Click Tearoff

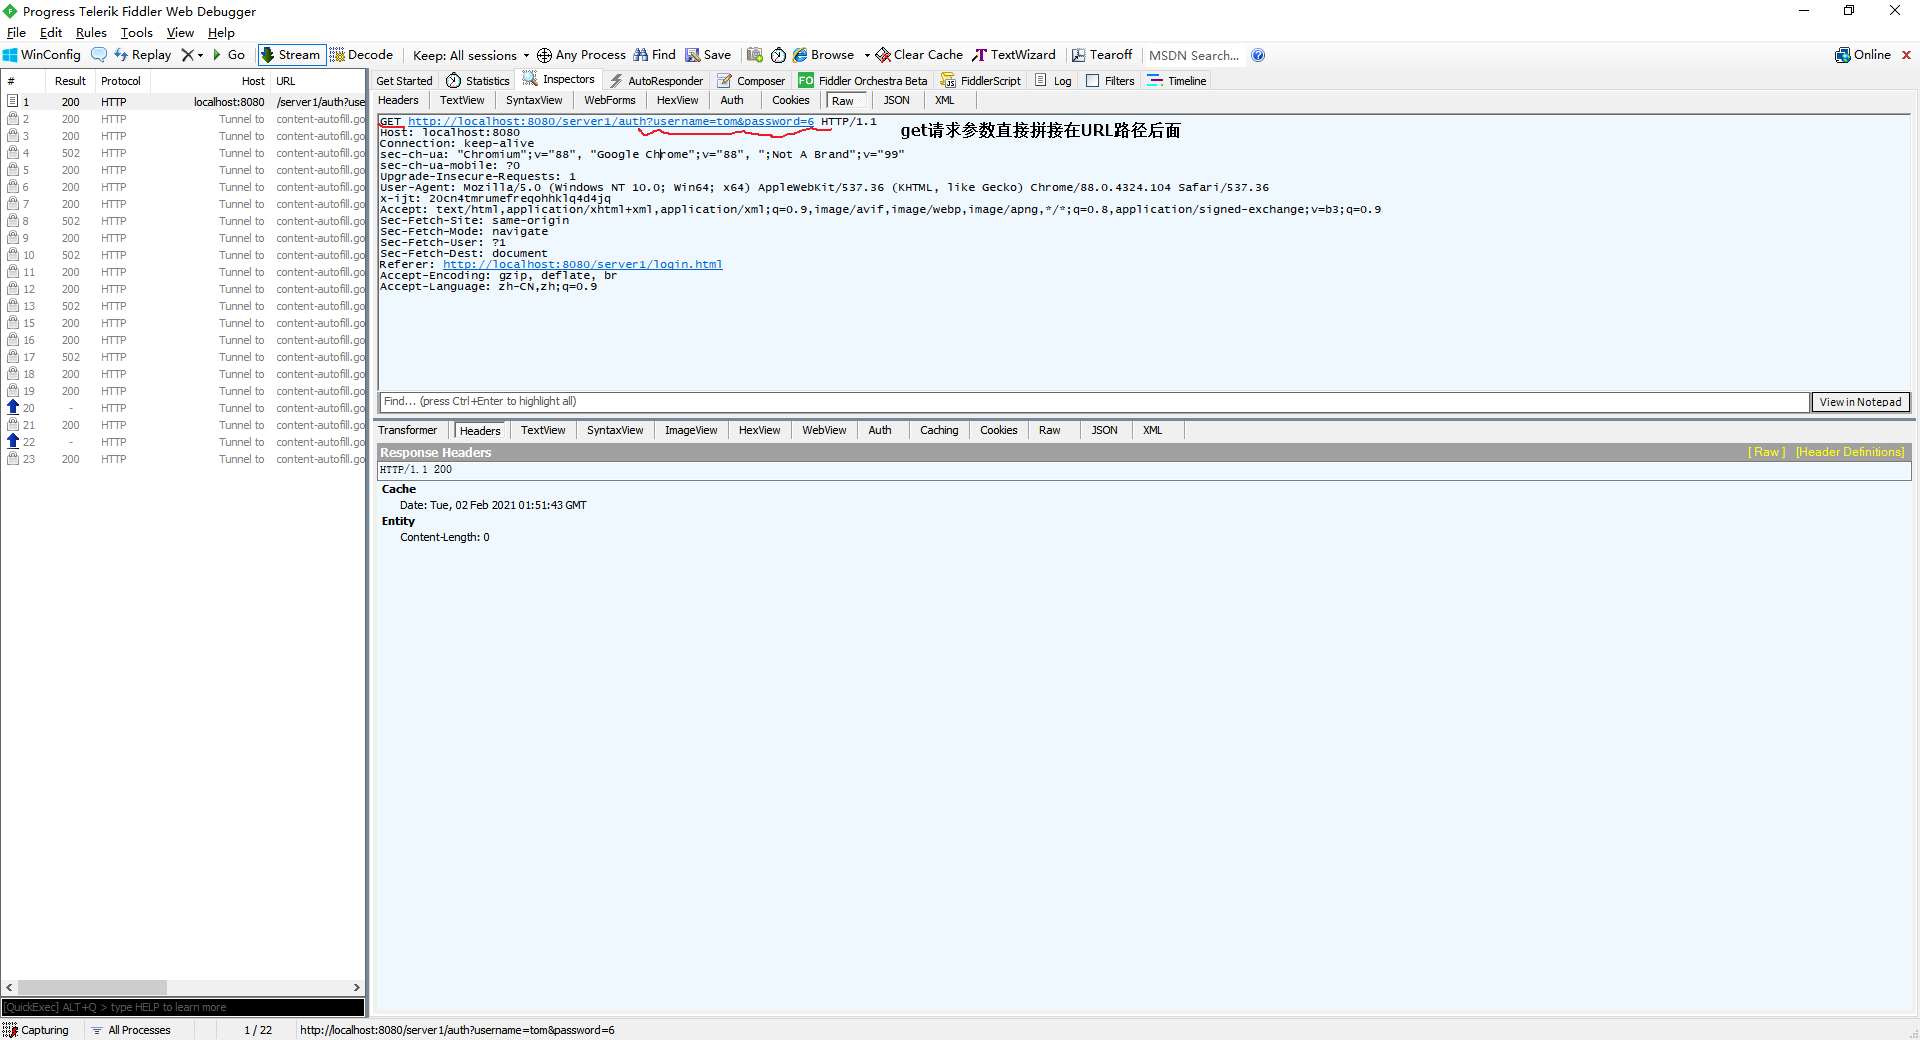click(1102, 55)
